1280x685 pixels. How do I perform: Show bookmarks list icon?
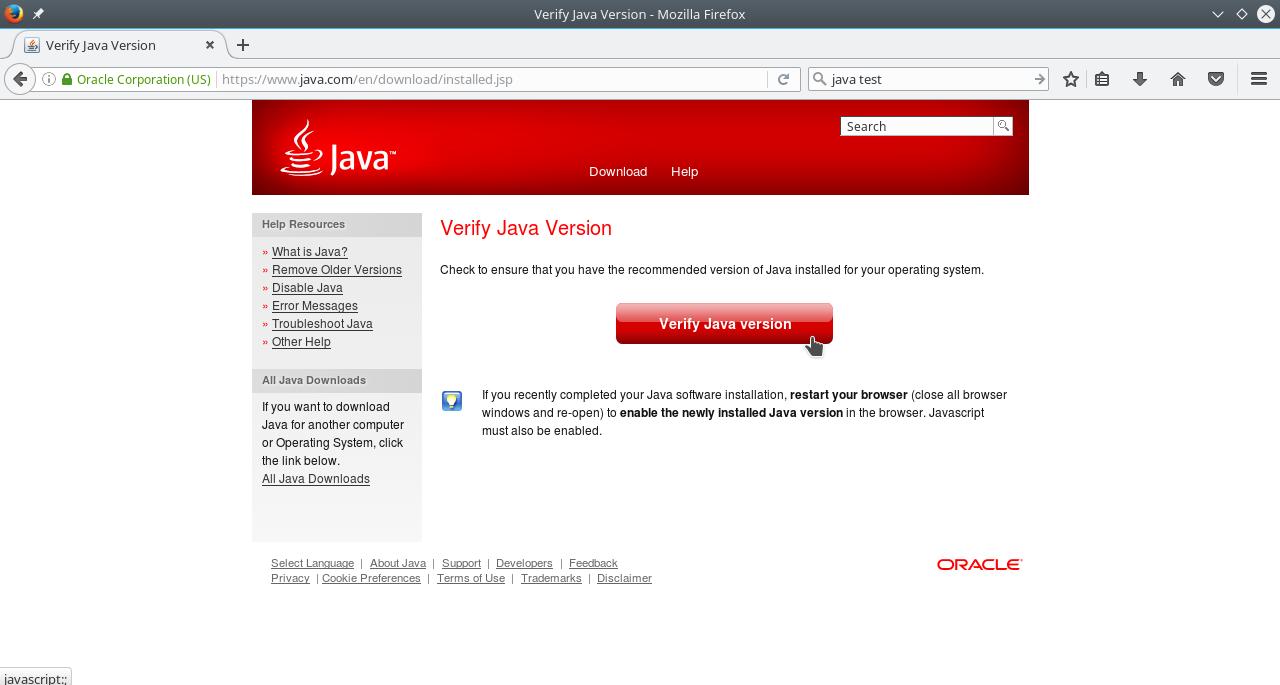click(x=1102, y=79)
